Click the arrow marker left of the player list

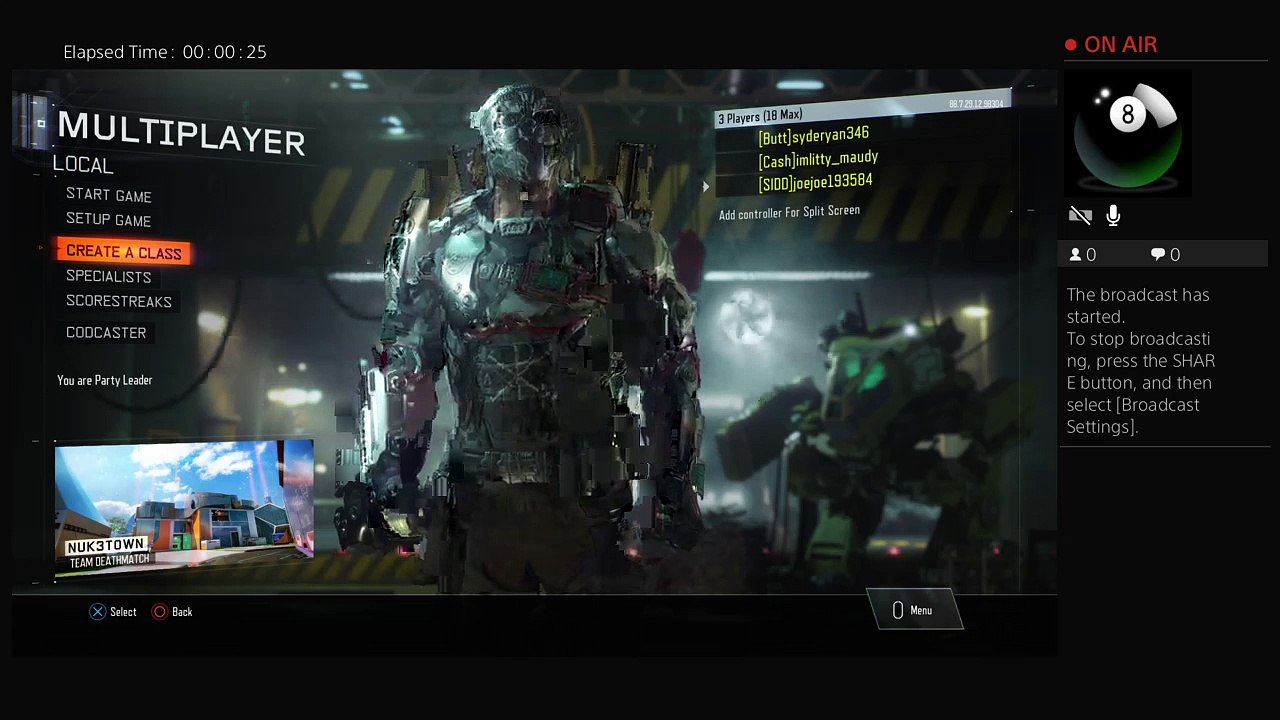[706, 186]
